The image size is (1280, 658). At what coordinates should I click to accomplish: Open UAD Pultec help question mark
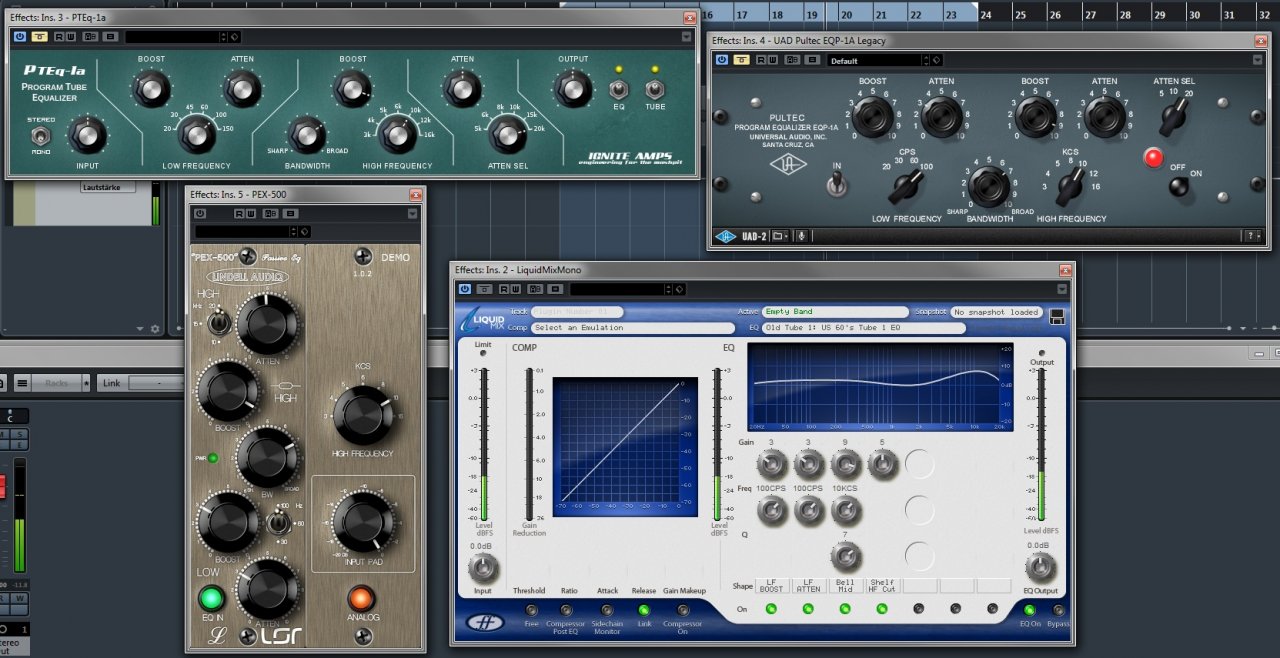pos(1252,236)
